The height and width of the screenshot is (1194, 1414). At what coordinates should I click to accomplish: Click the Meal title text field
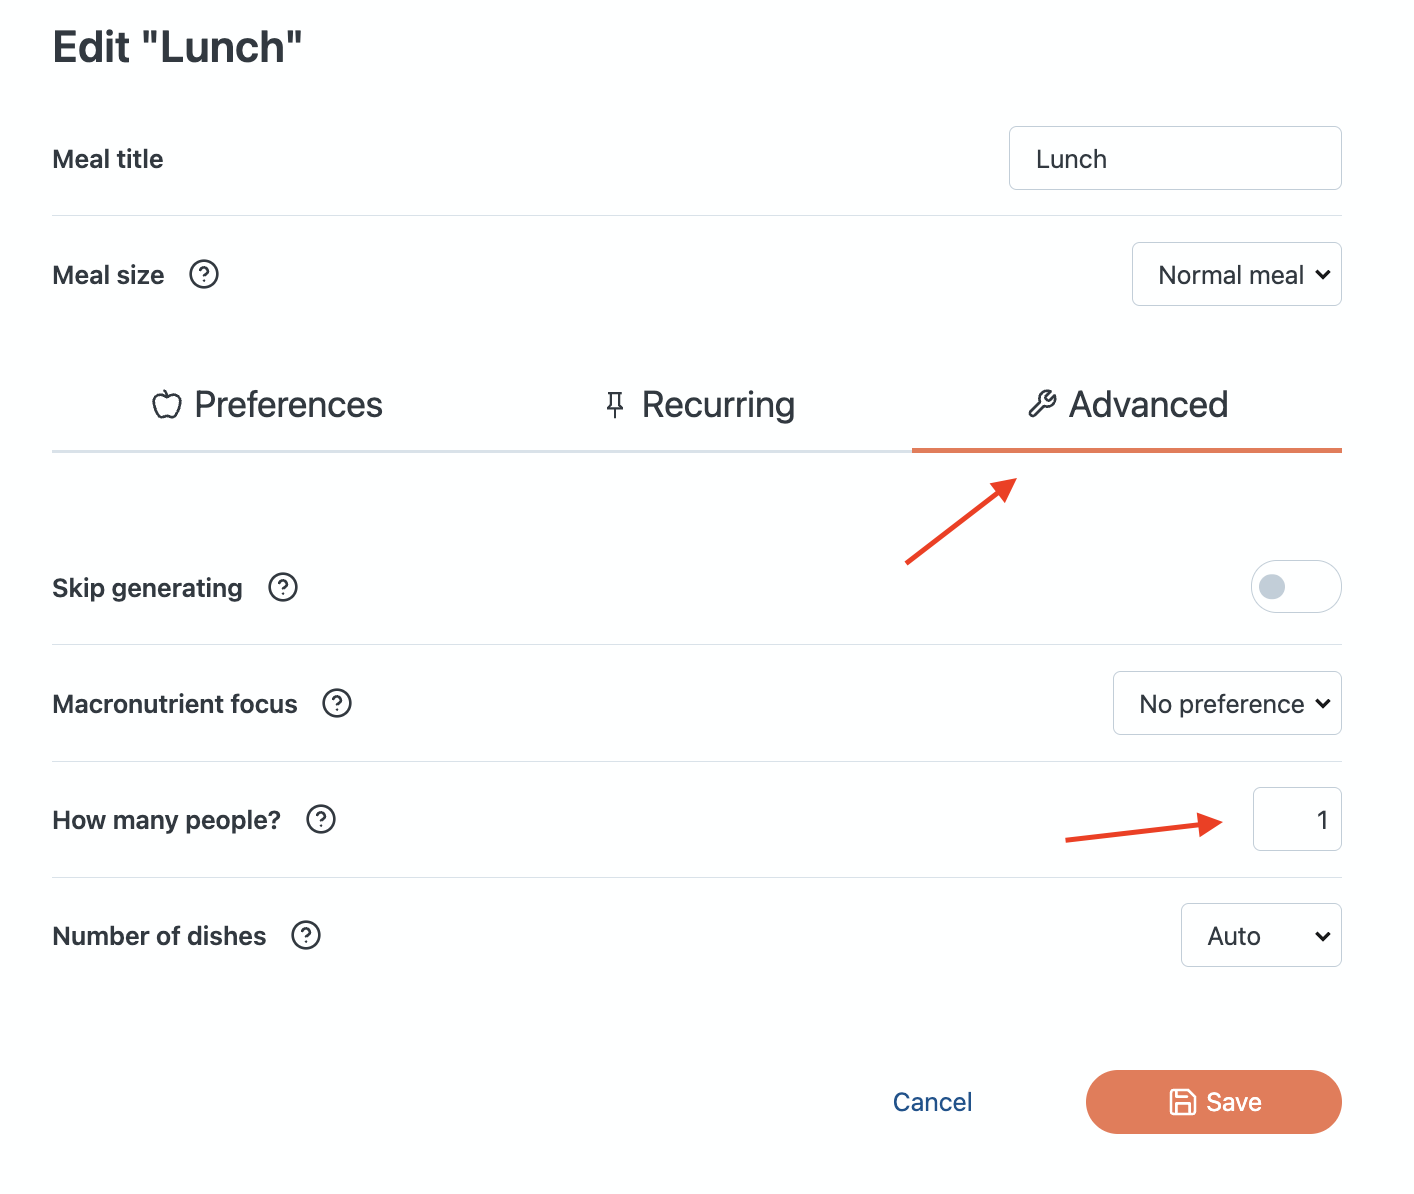pos(1175,159)
